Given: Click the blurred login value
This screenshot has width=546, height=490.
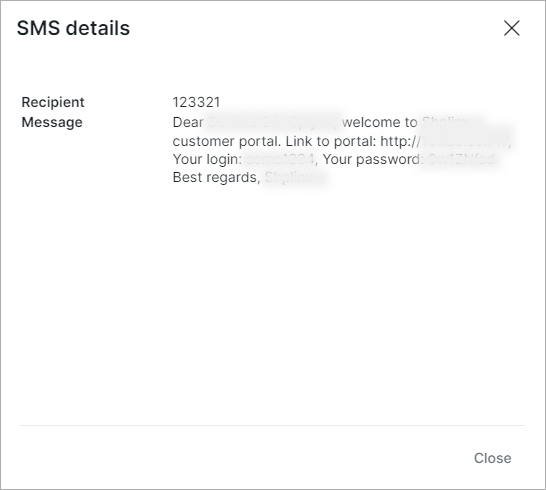Looking at the screenshot, I should (x=281, y=159).
